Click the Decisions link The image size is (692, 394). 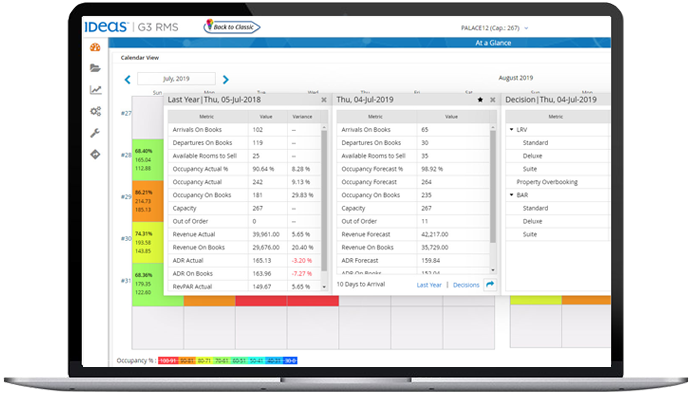[x=466, y=285]
